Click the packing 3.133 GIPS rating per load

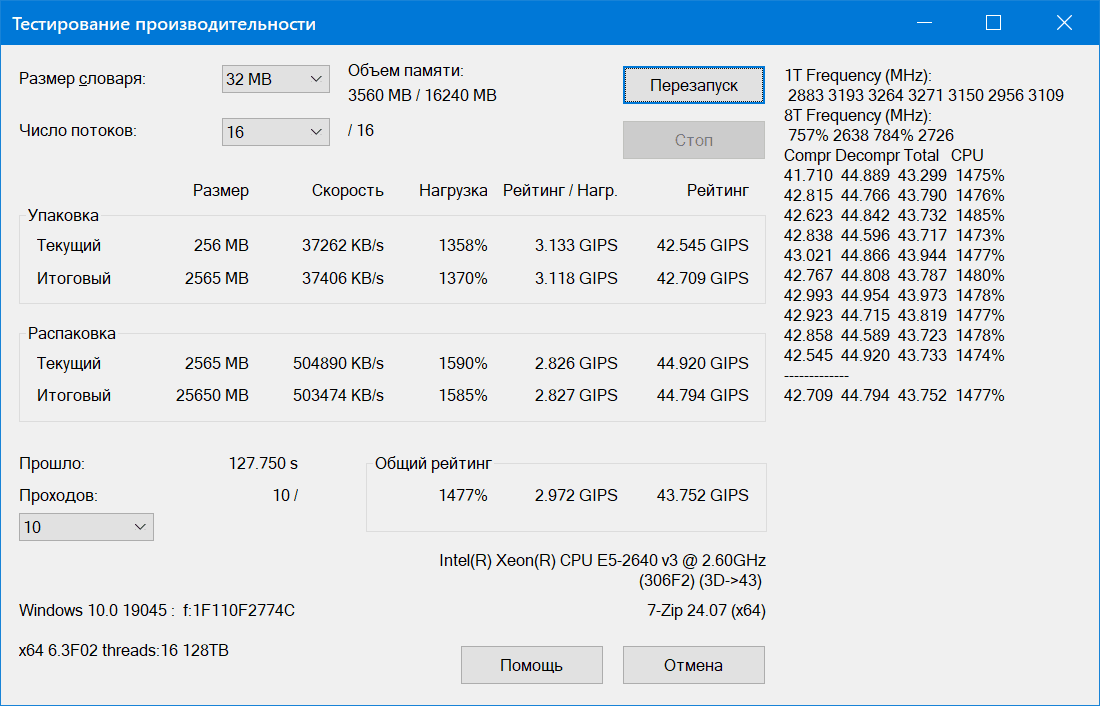pyautogui.click(x=576, y=246)
